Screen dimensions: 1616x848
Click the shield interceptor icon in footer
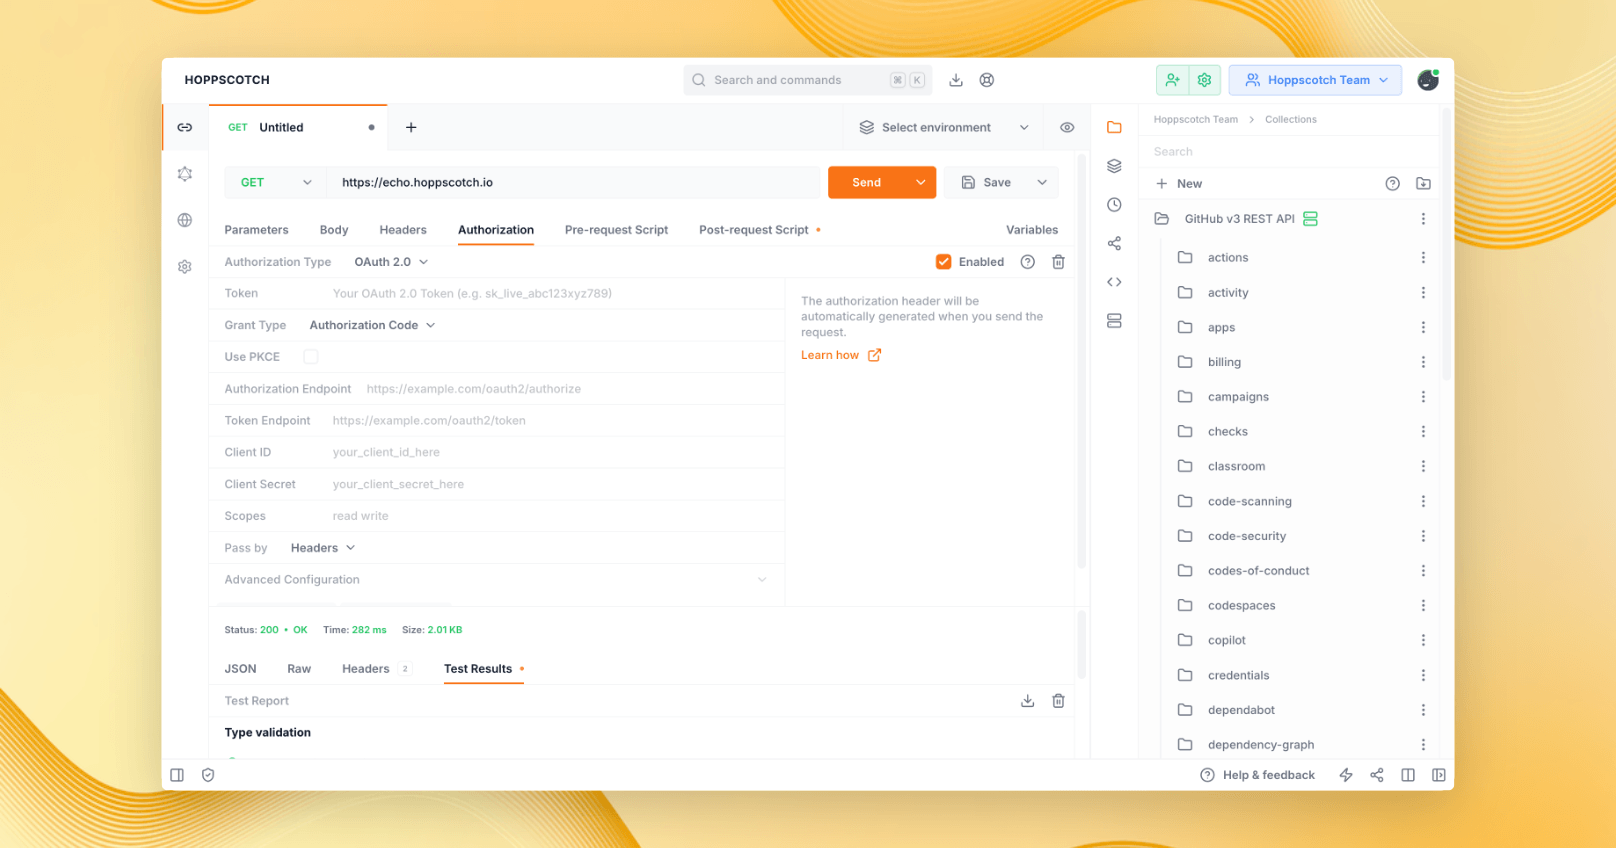click(x=208, y=775)
